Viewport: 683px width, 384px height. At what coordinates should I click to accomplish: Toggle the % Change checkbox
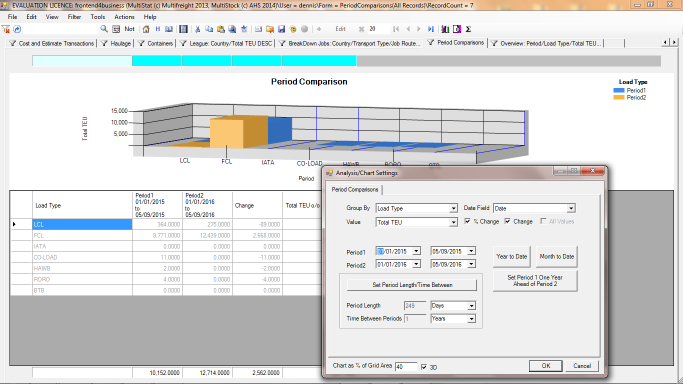click(467, 221)
